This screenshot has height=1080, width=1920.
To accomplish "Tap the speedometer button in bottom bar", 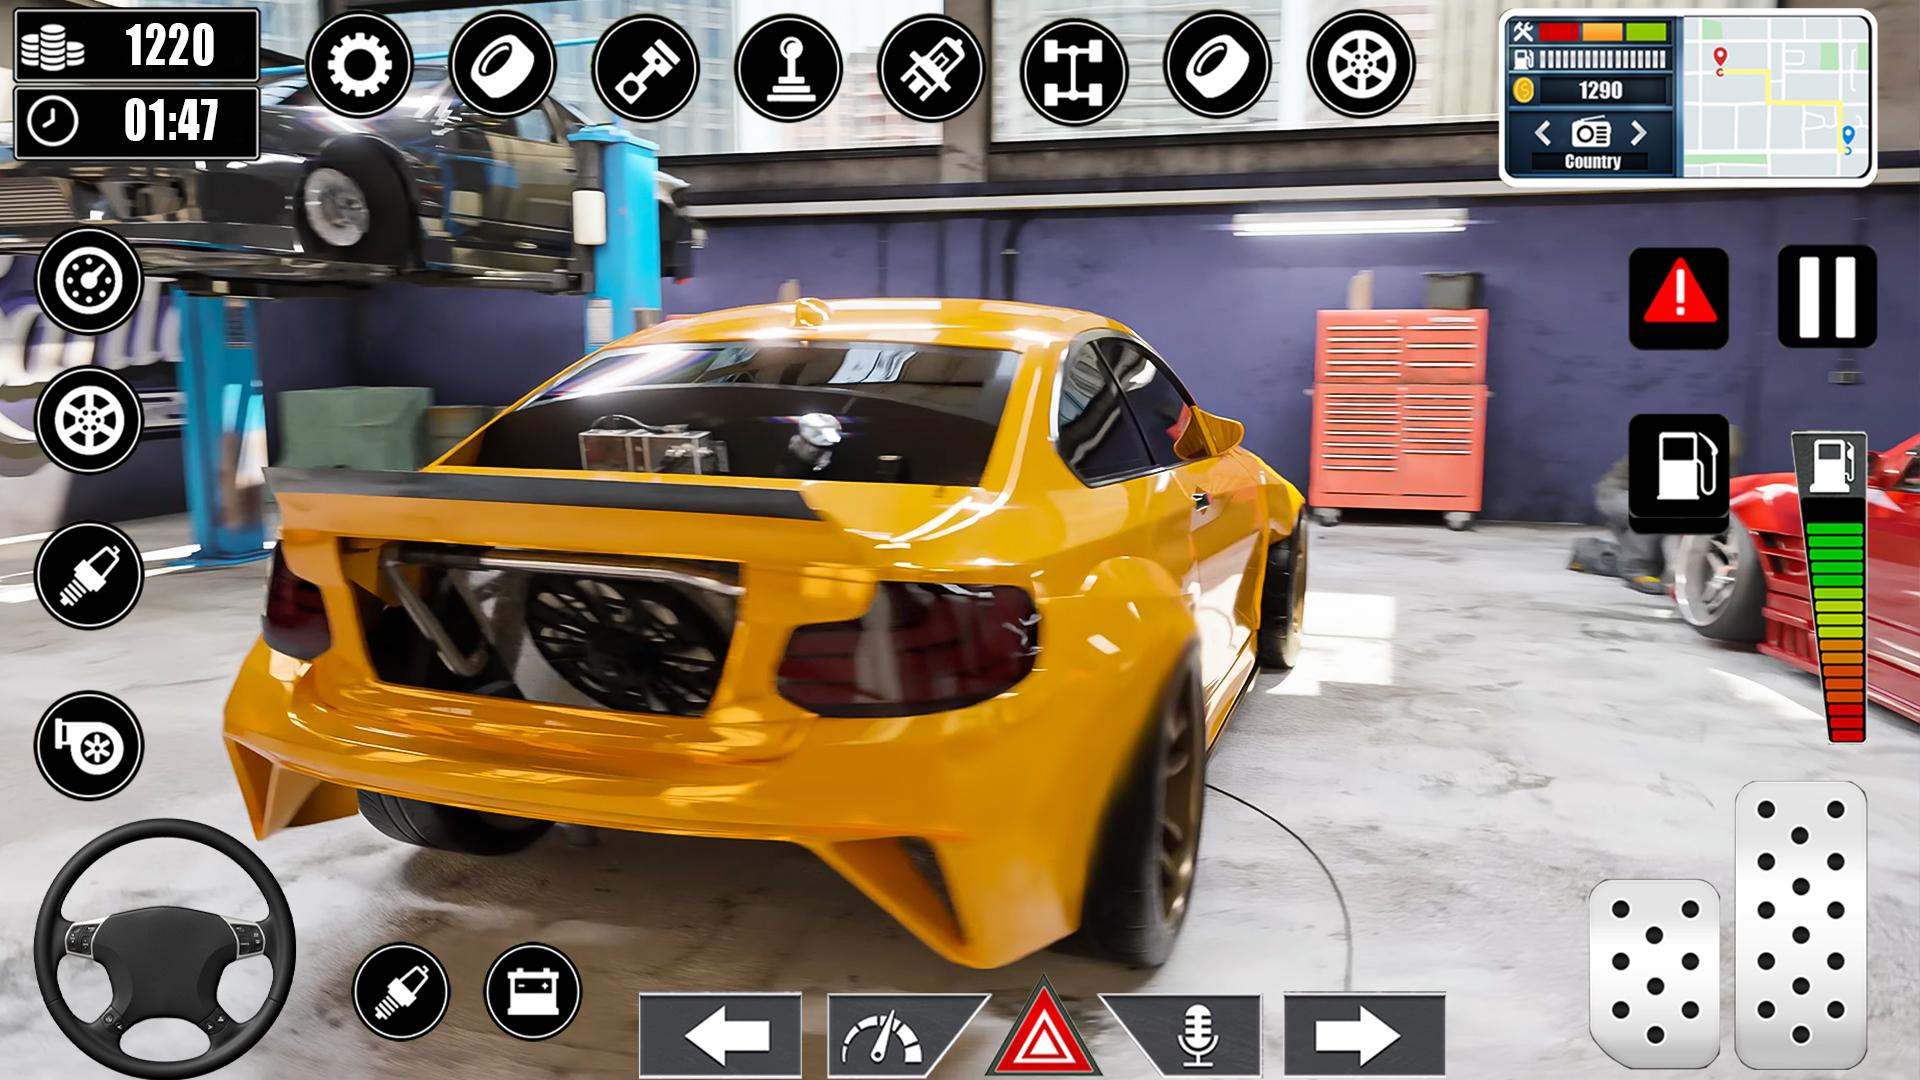I will click(896, 1034).
